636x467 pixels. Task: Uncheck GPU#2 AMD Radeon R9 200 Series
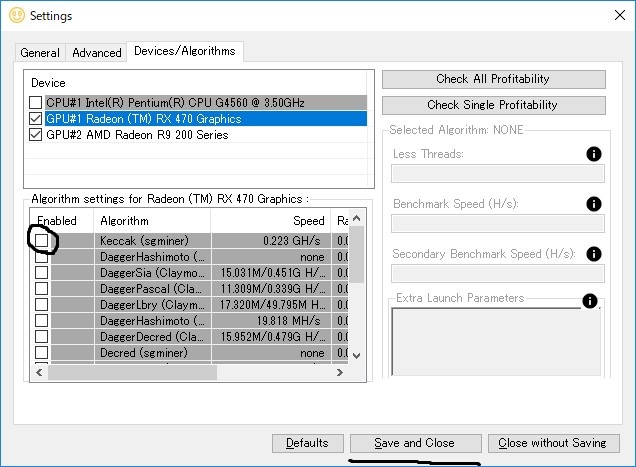[36, 135]
